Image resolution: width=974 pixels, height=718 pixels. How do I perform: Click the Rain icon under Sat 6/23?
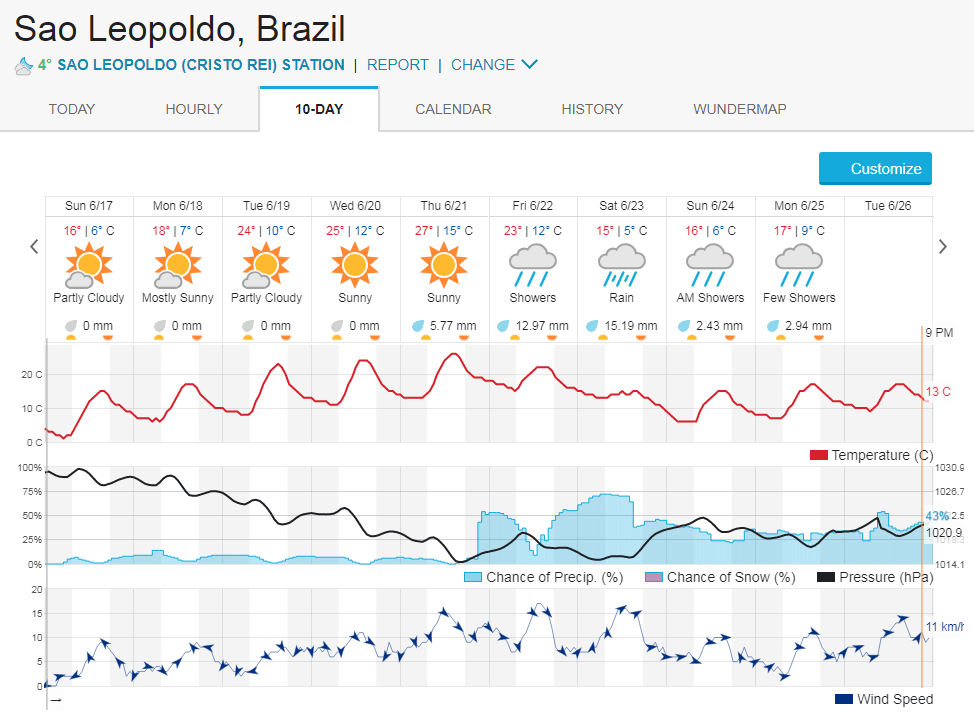point(621,264)
